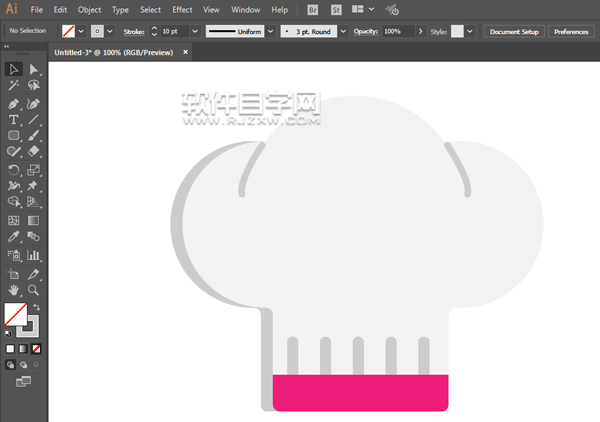The image size is (600, 422).
Task: Open the 3 pt. Round brush dropdown
Action: (x=343, y=32)
